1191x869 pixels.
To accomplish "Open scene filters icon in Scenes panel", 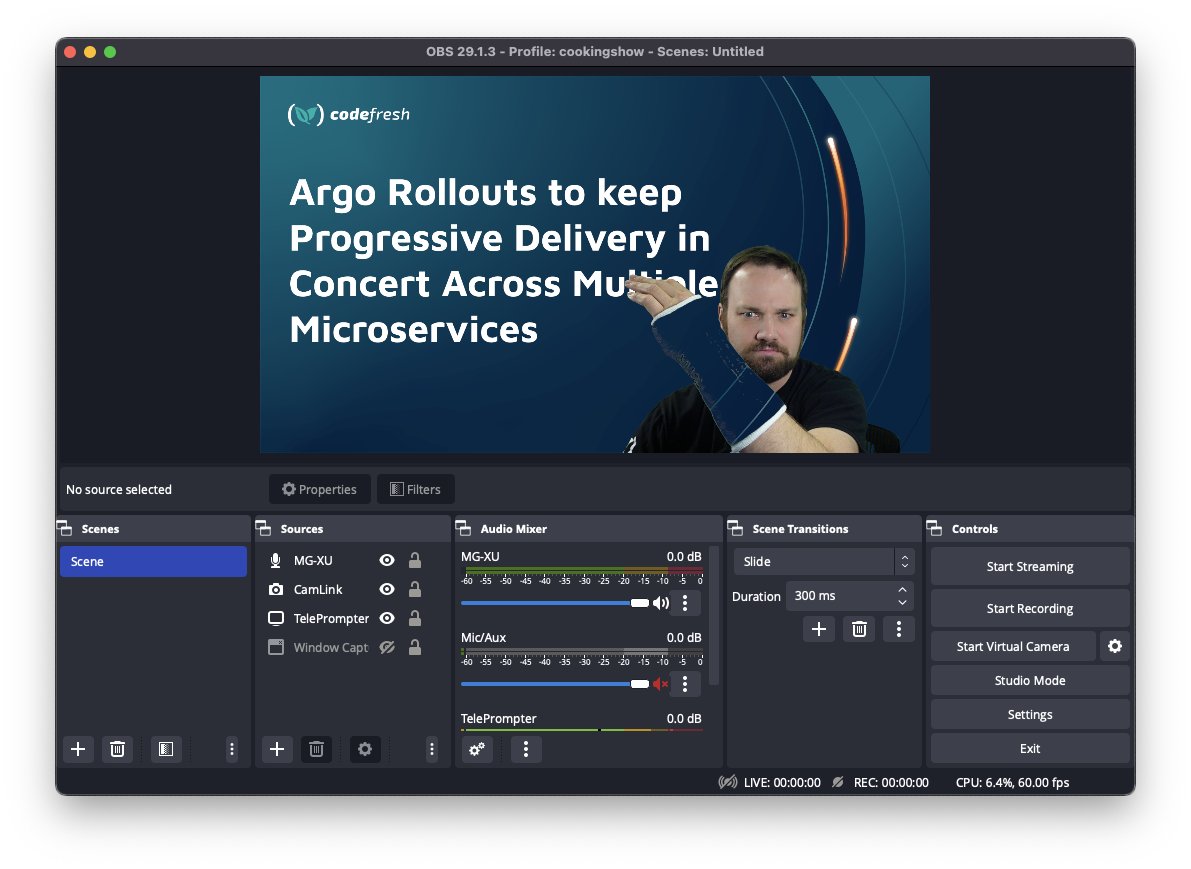I will pyautogui.click(x=166, y=749).
